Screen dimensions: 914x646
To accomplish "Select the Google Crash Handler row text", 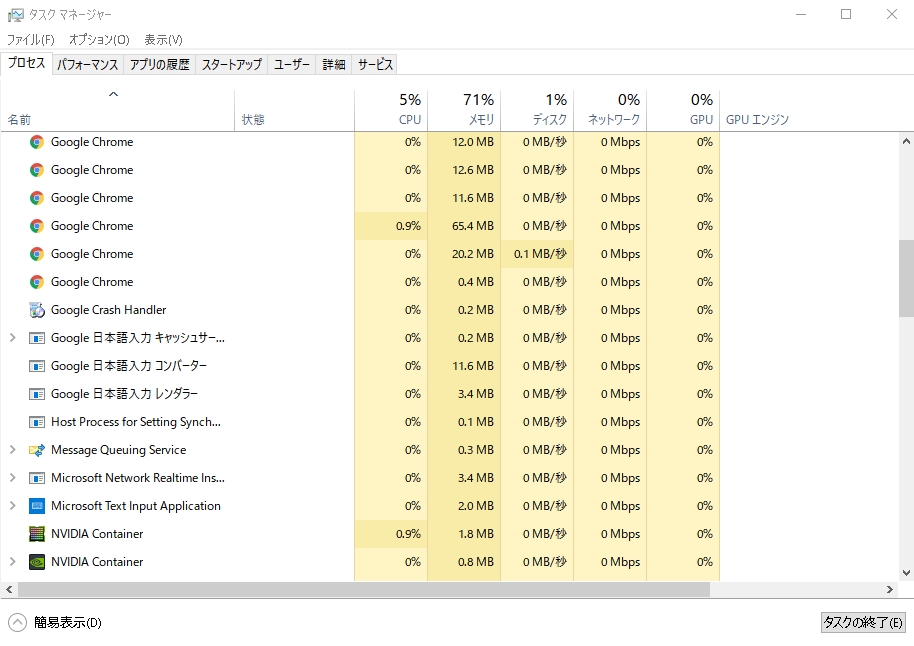I will coord(108,310).
